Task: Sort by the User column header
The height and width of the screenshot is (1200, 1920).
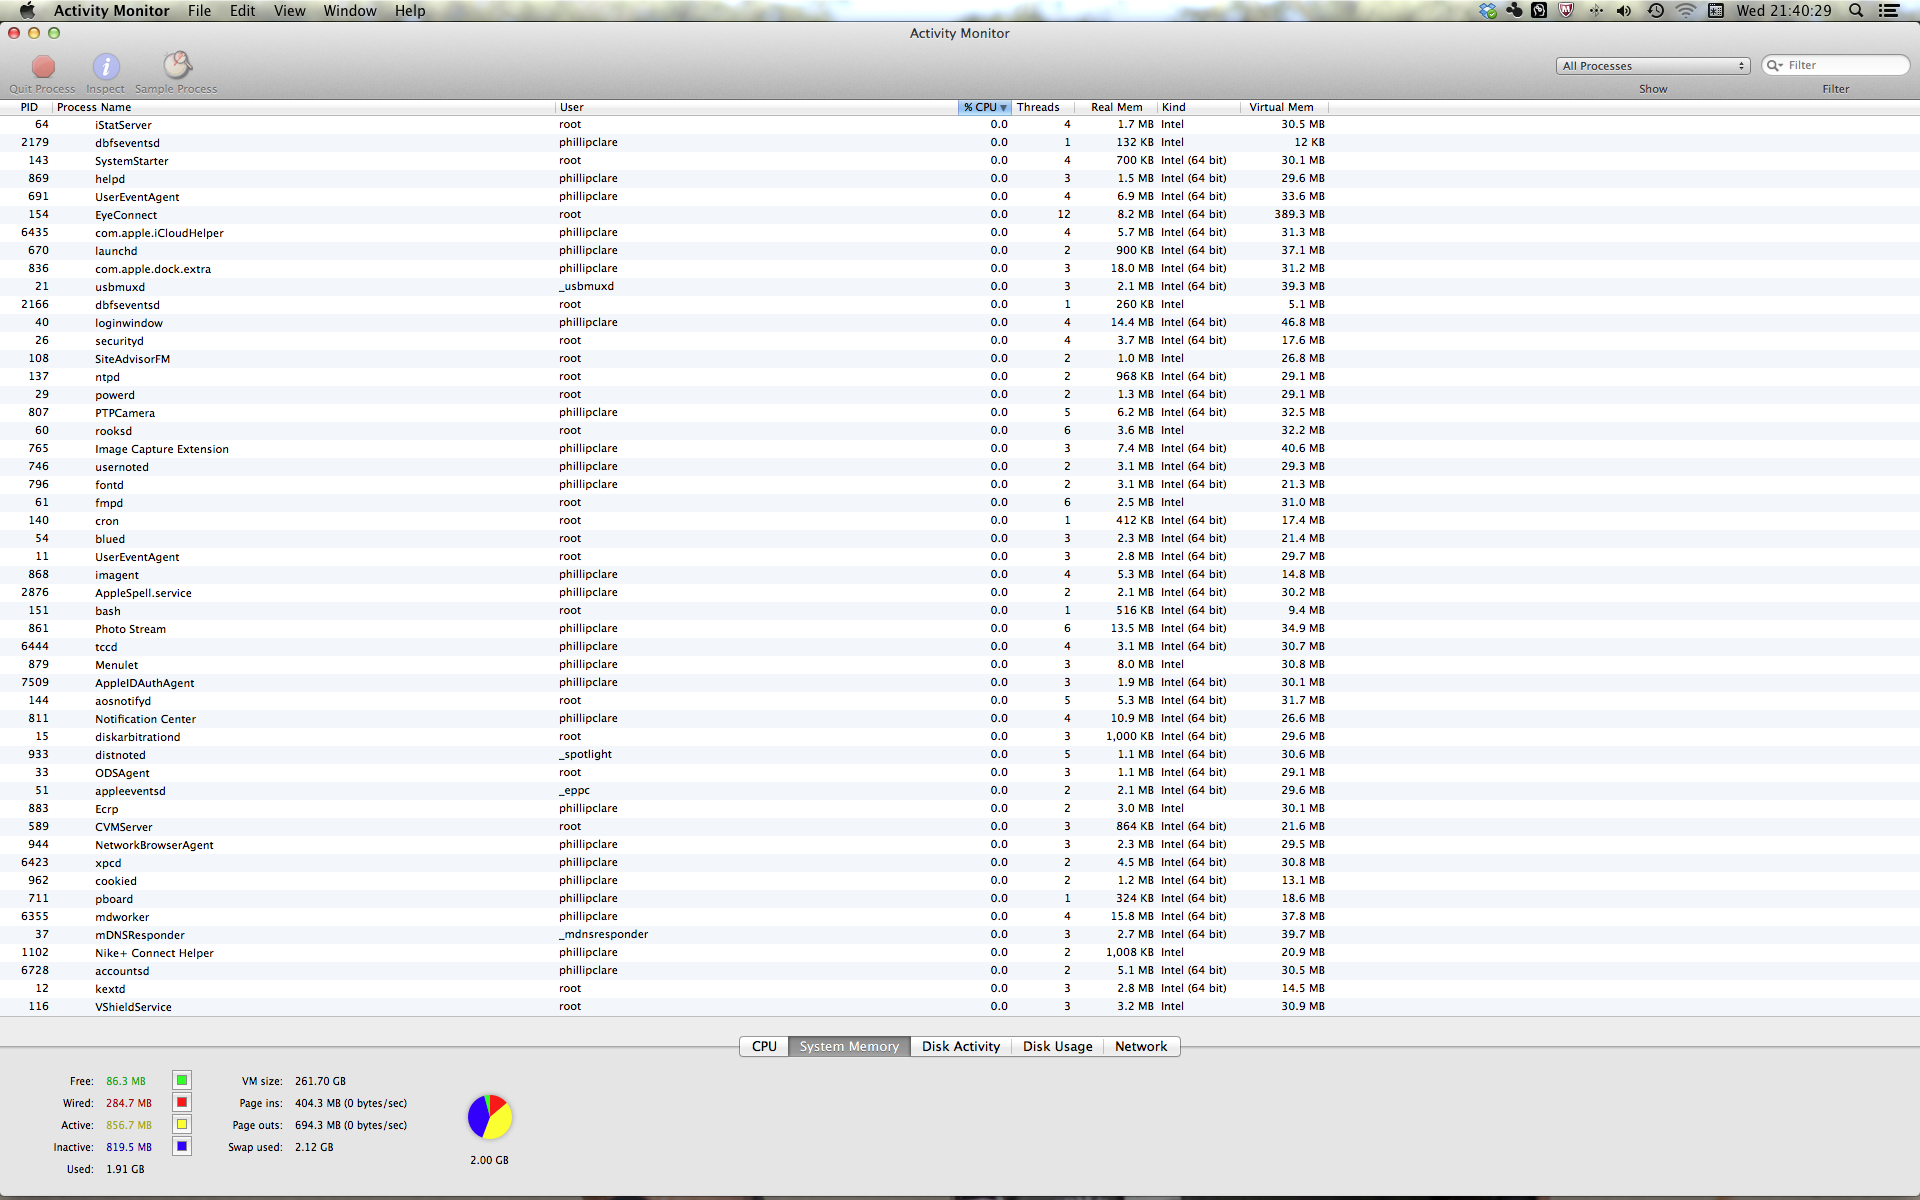Action: click(x=757, y=107)
